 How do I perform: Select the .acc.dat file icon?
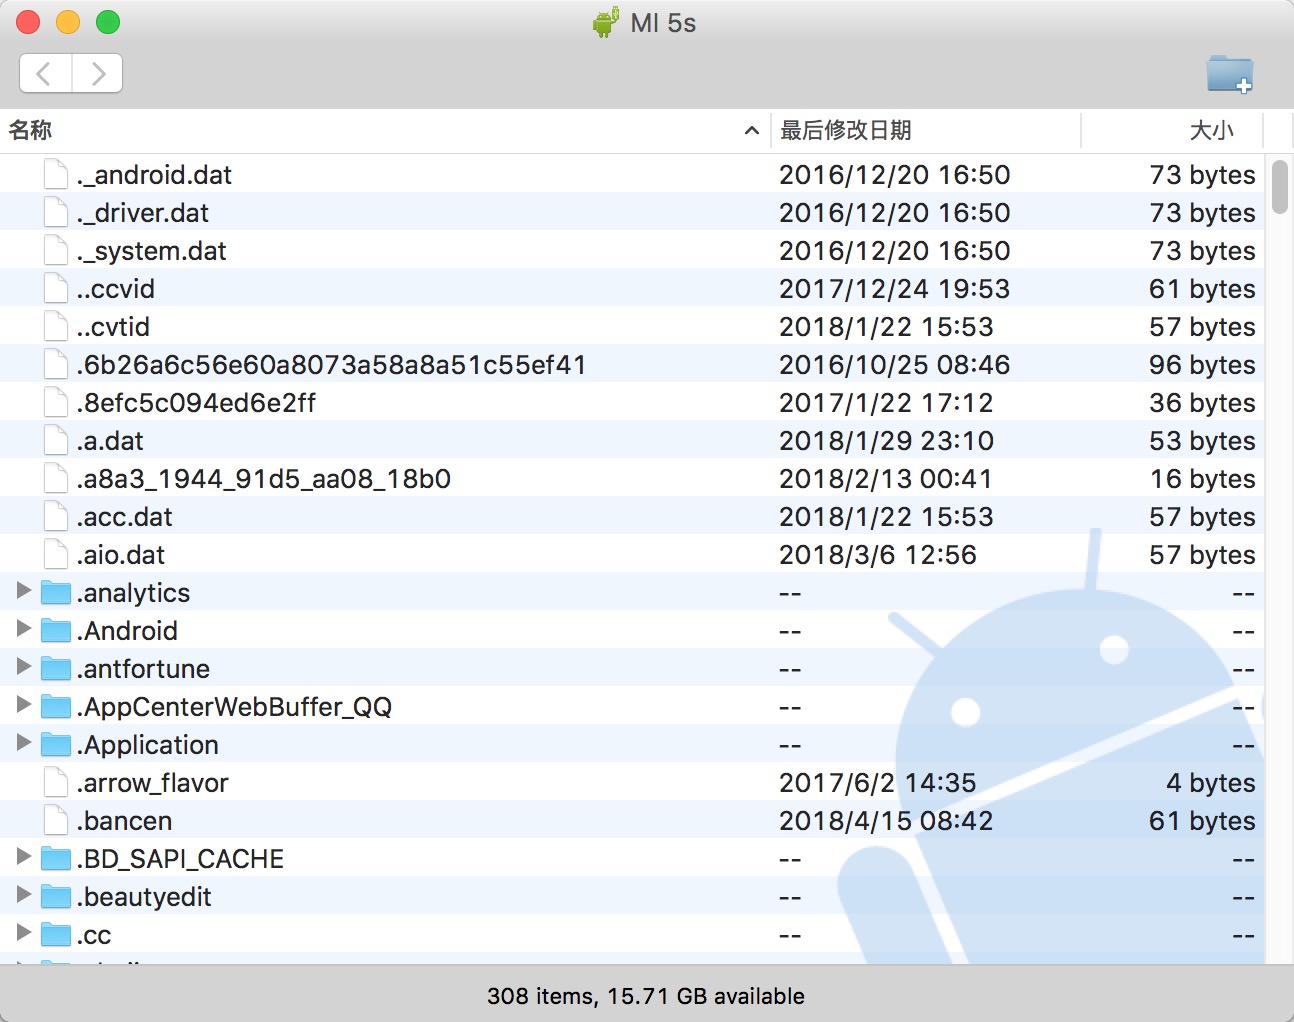[x=56, y=516]
